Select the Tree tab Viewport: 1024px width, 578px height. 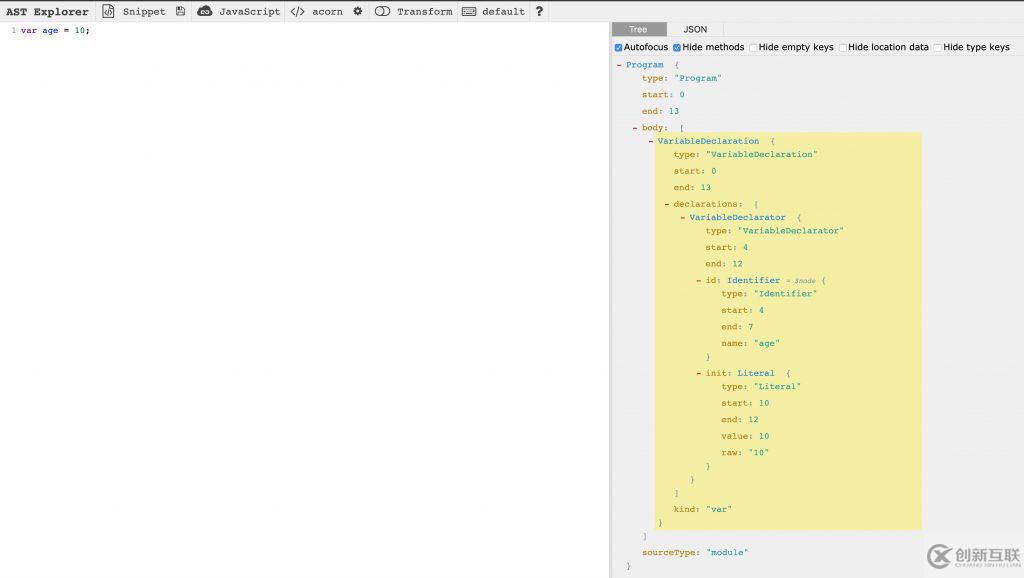[638, 29]
